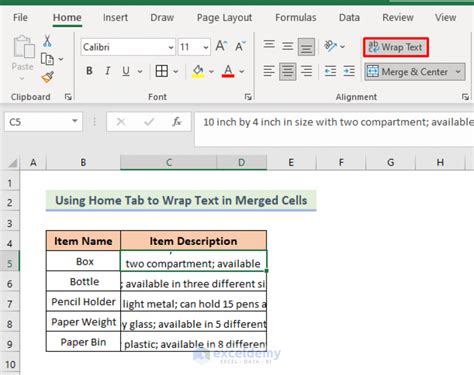
Task: Open the font size dropdown
Action: (206, 47)
